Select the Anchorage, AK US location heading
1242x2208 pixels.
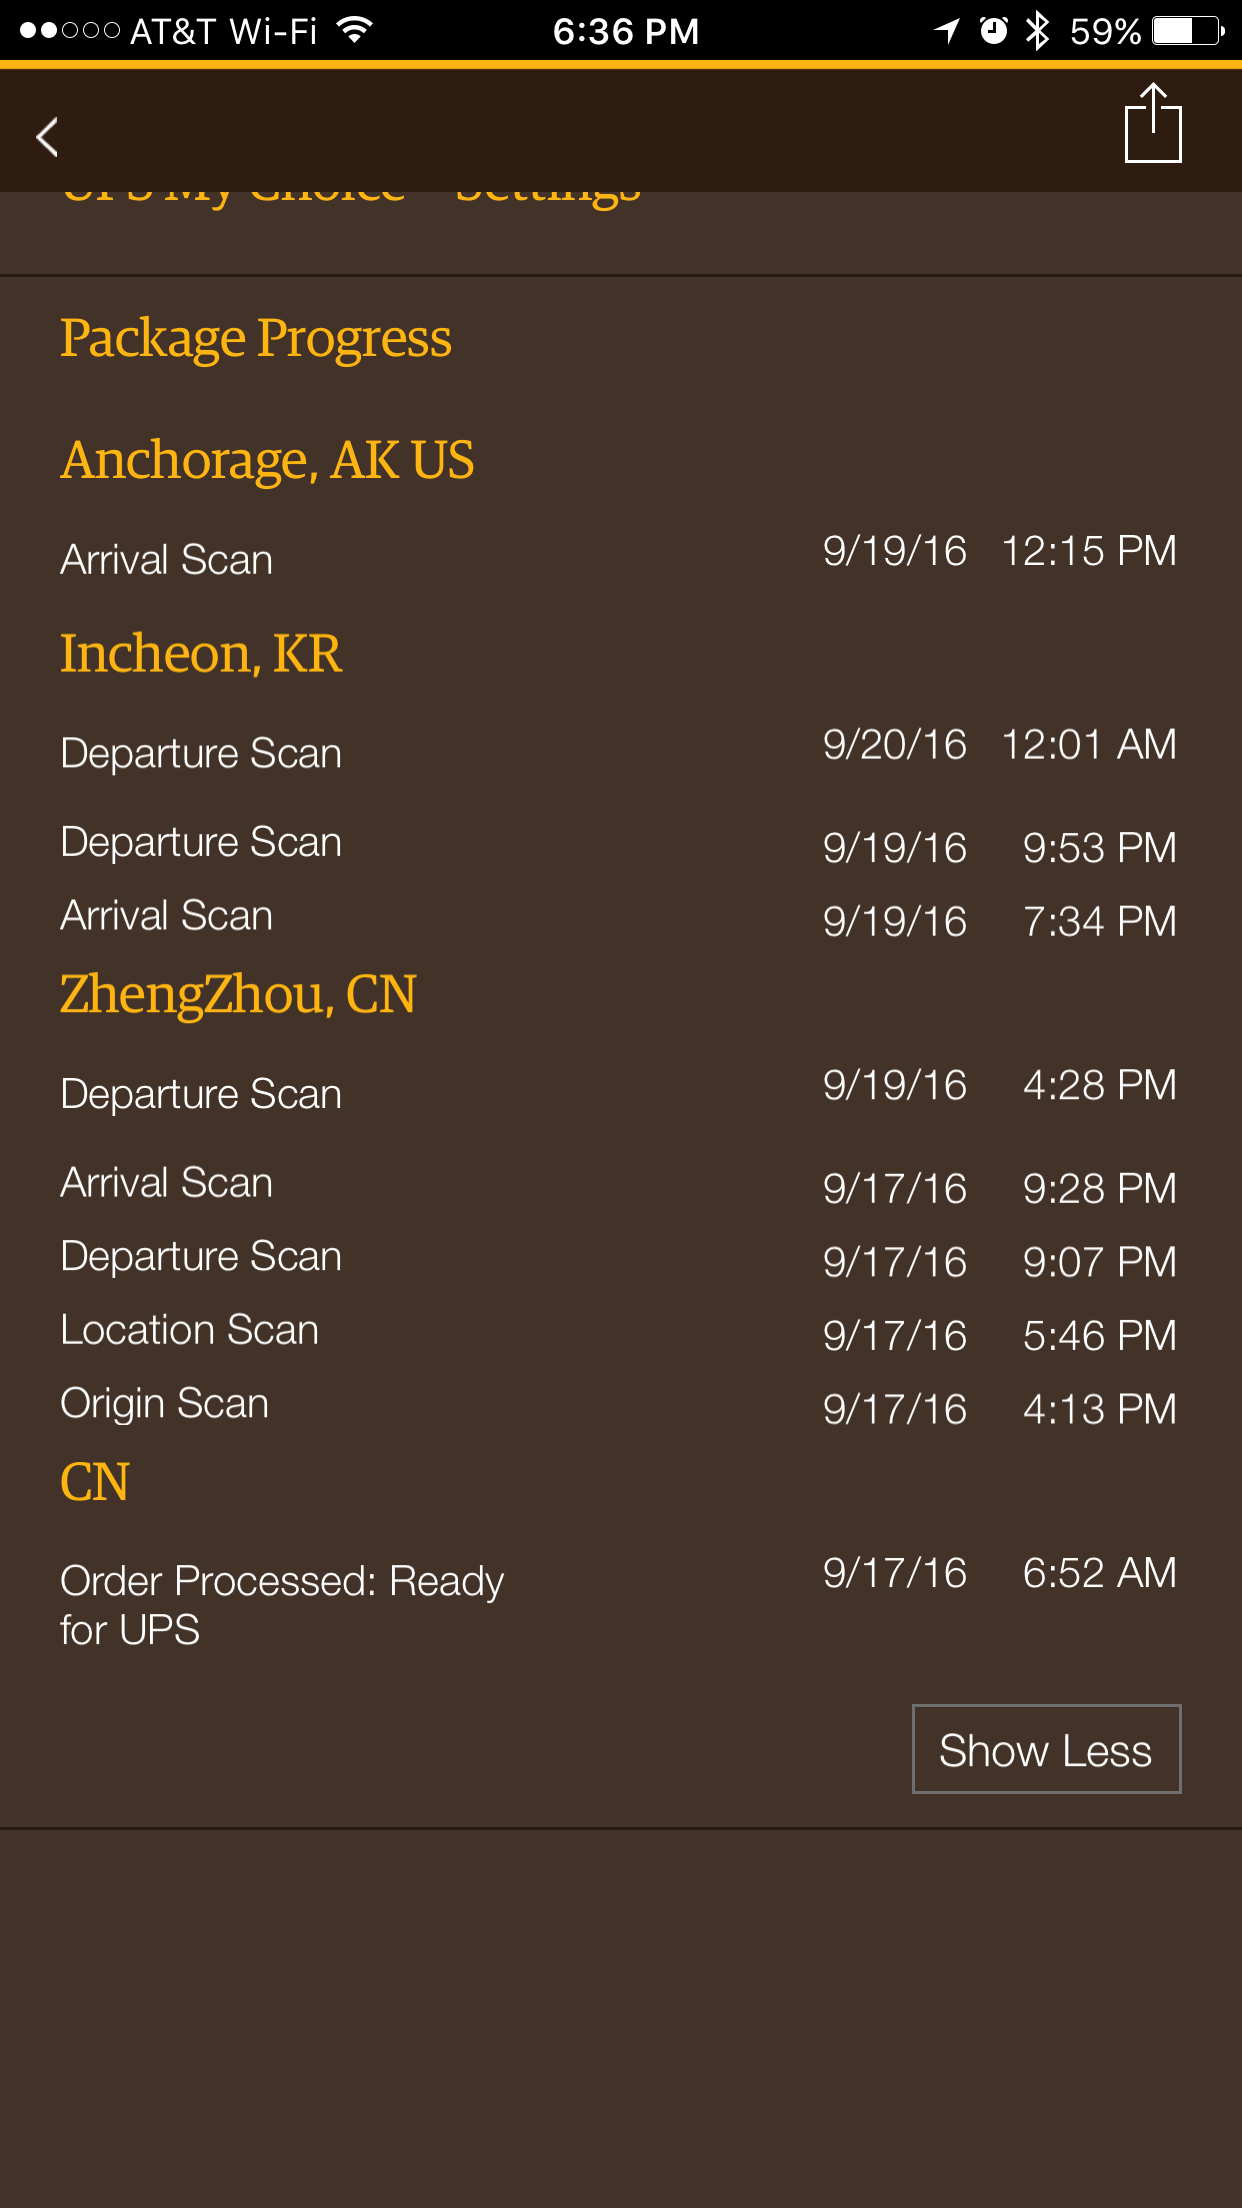pos(267,461)
